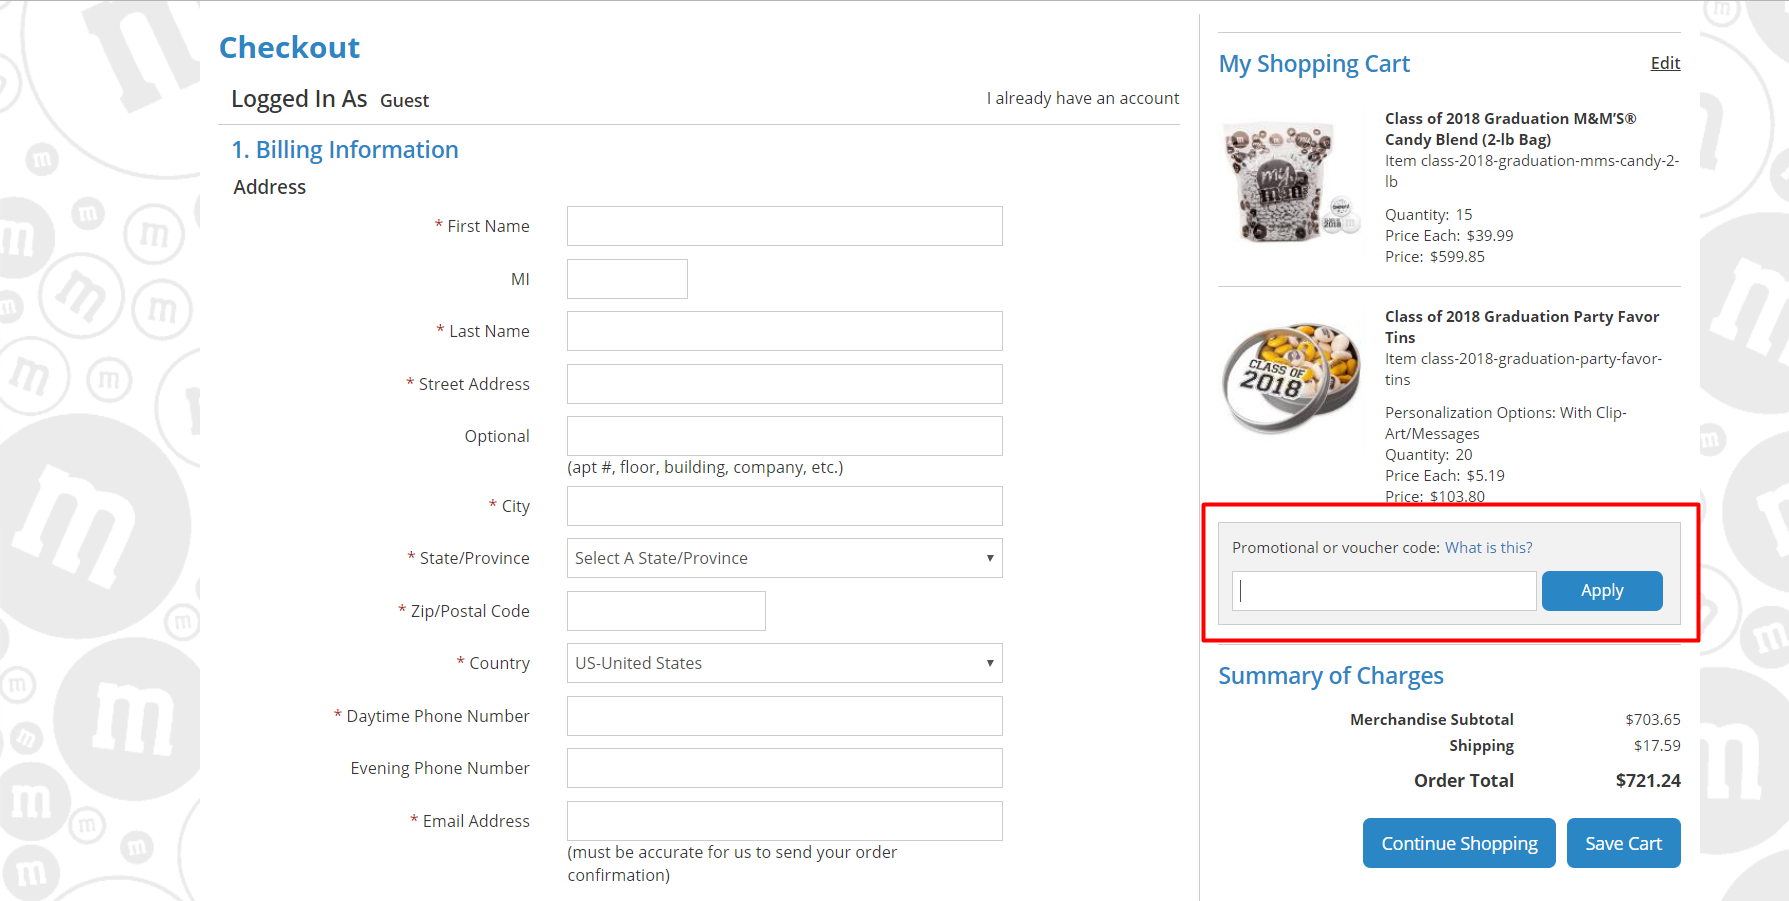Click the 'Quantity: 20' text
This screenshot has height=901, width=1789.
coord(1428,455)
